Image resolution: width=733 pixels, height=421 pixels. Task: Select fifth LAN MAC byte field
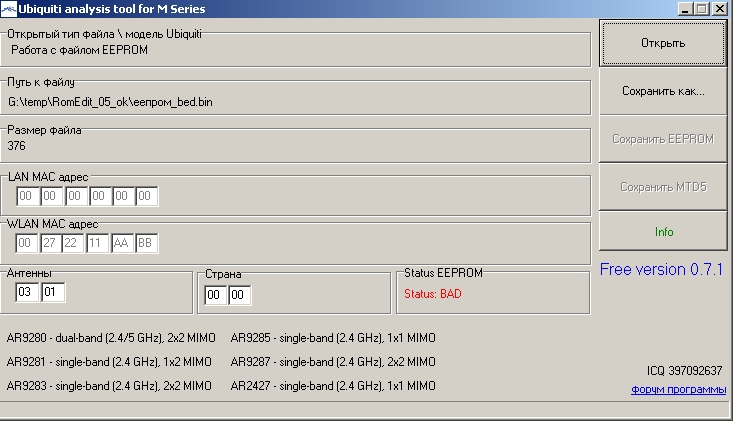coord(123,196)
